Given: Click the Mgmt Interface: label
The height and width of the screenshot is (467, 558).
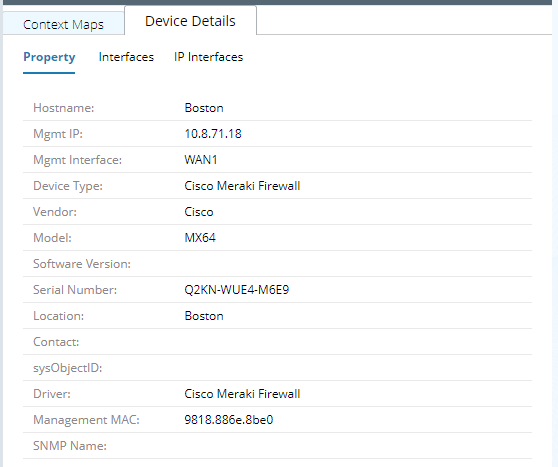Looking at the screenshot, I should point(77,160).
